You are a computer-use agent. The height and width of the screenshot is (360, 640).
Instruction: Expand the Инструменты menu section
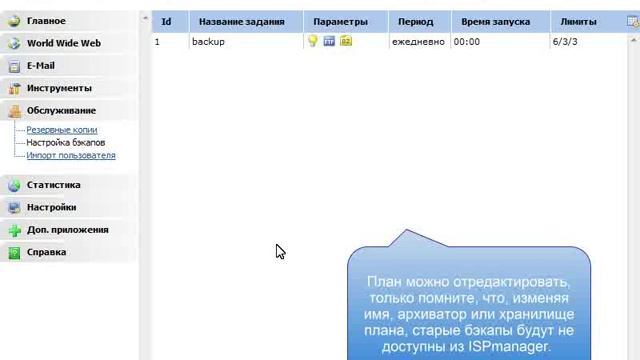[x=69, y=88]
